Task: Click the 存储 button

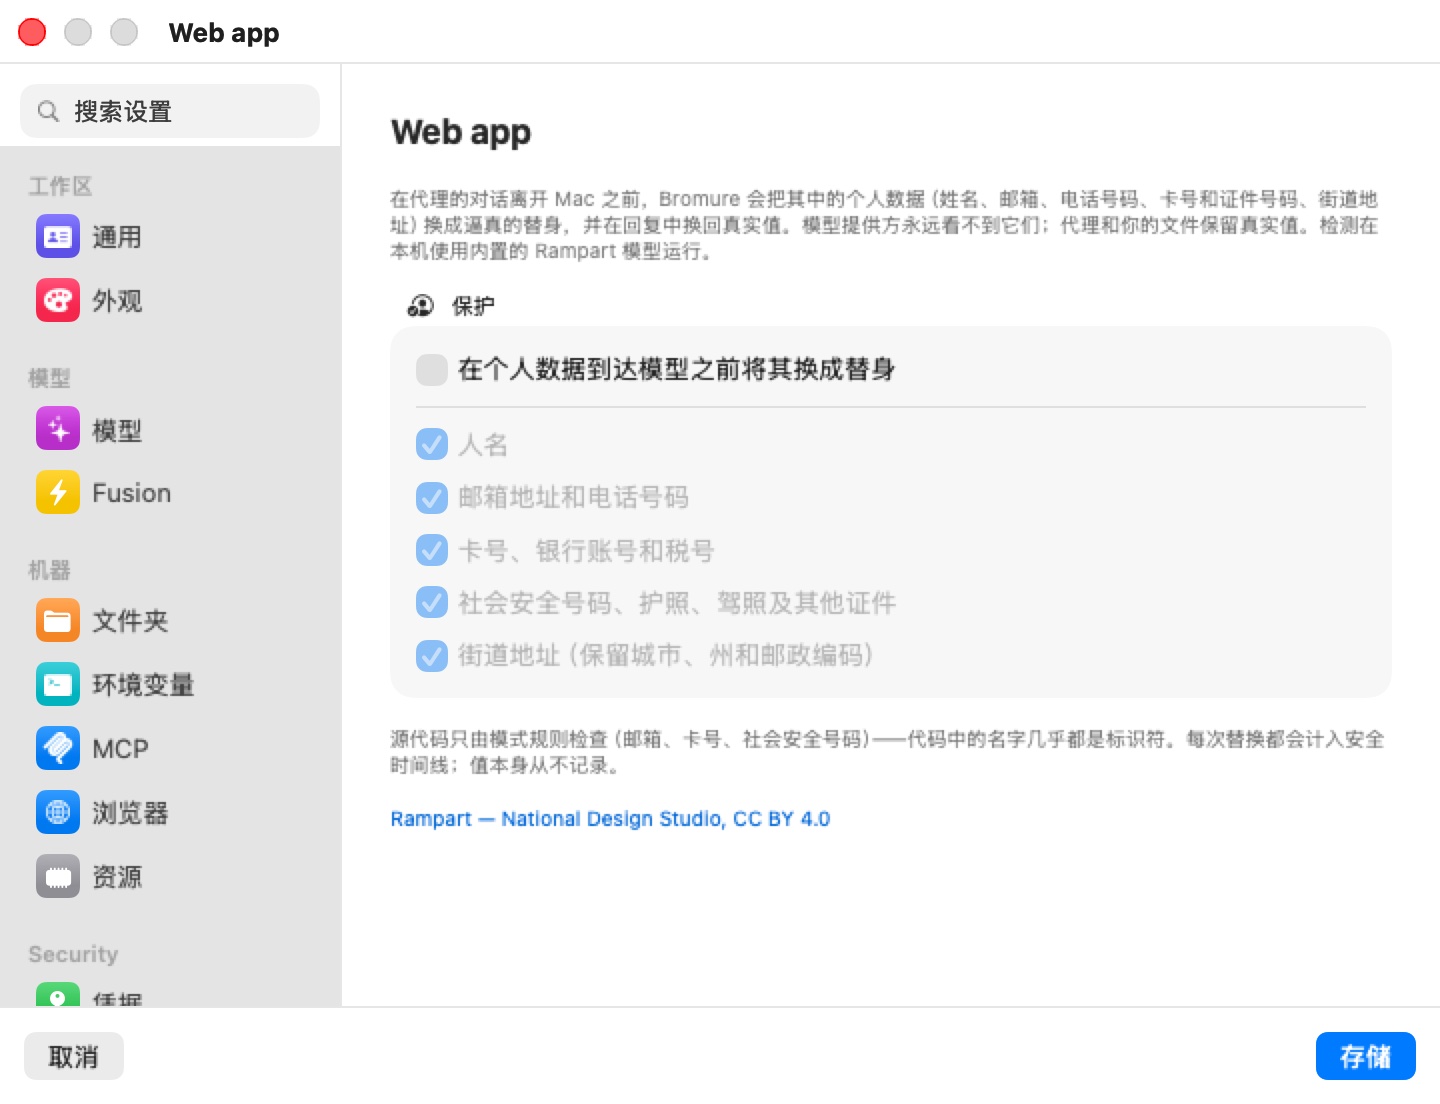Action: click(1366, 1056)
